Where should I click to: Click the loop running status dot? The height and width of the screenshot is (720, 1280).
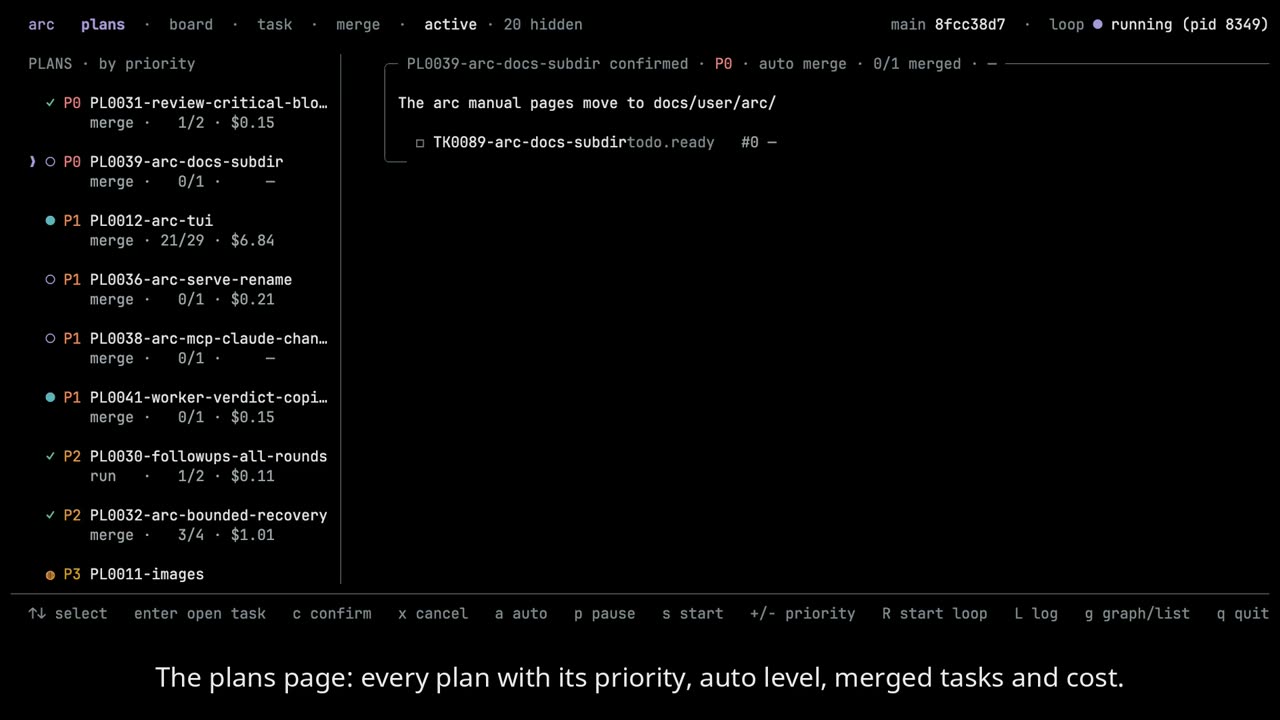[1098, 24]
